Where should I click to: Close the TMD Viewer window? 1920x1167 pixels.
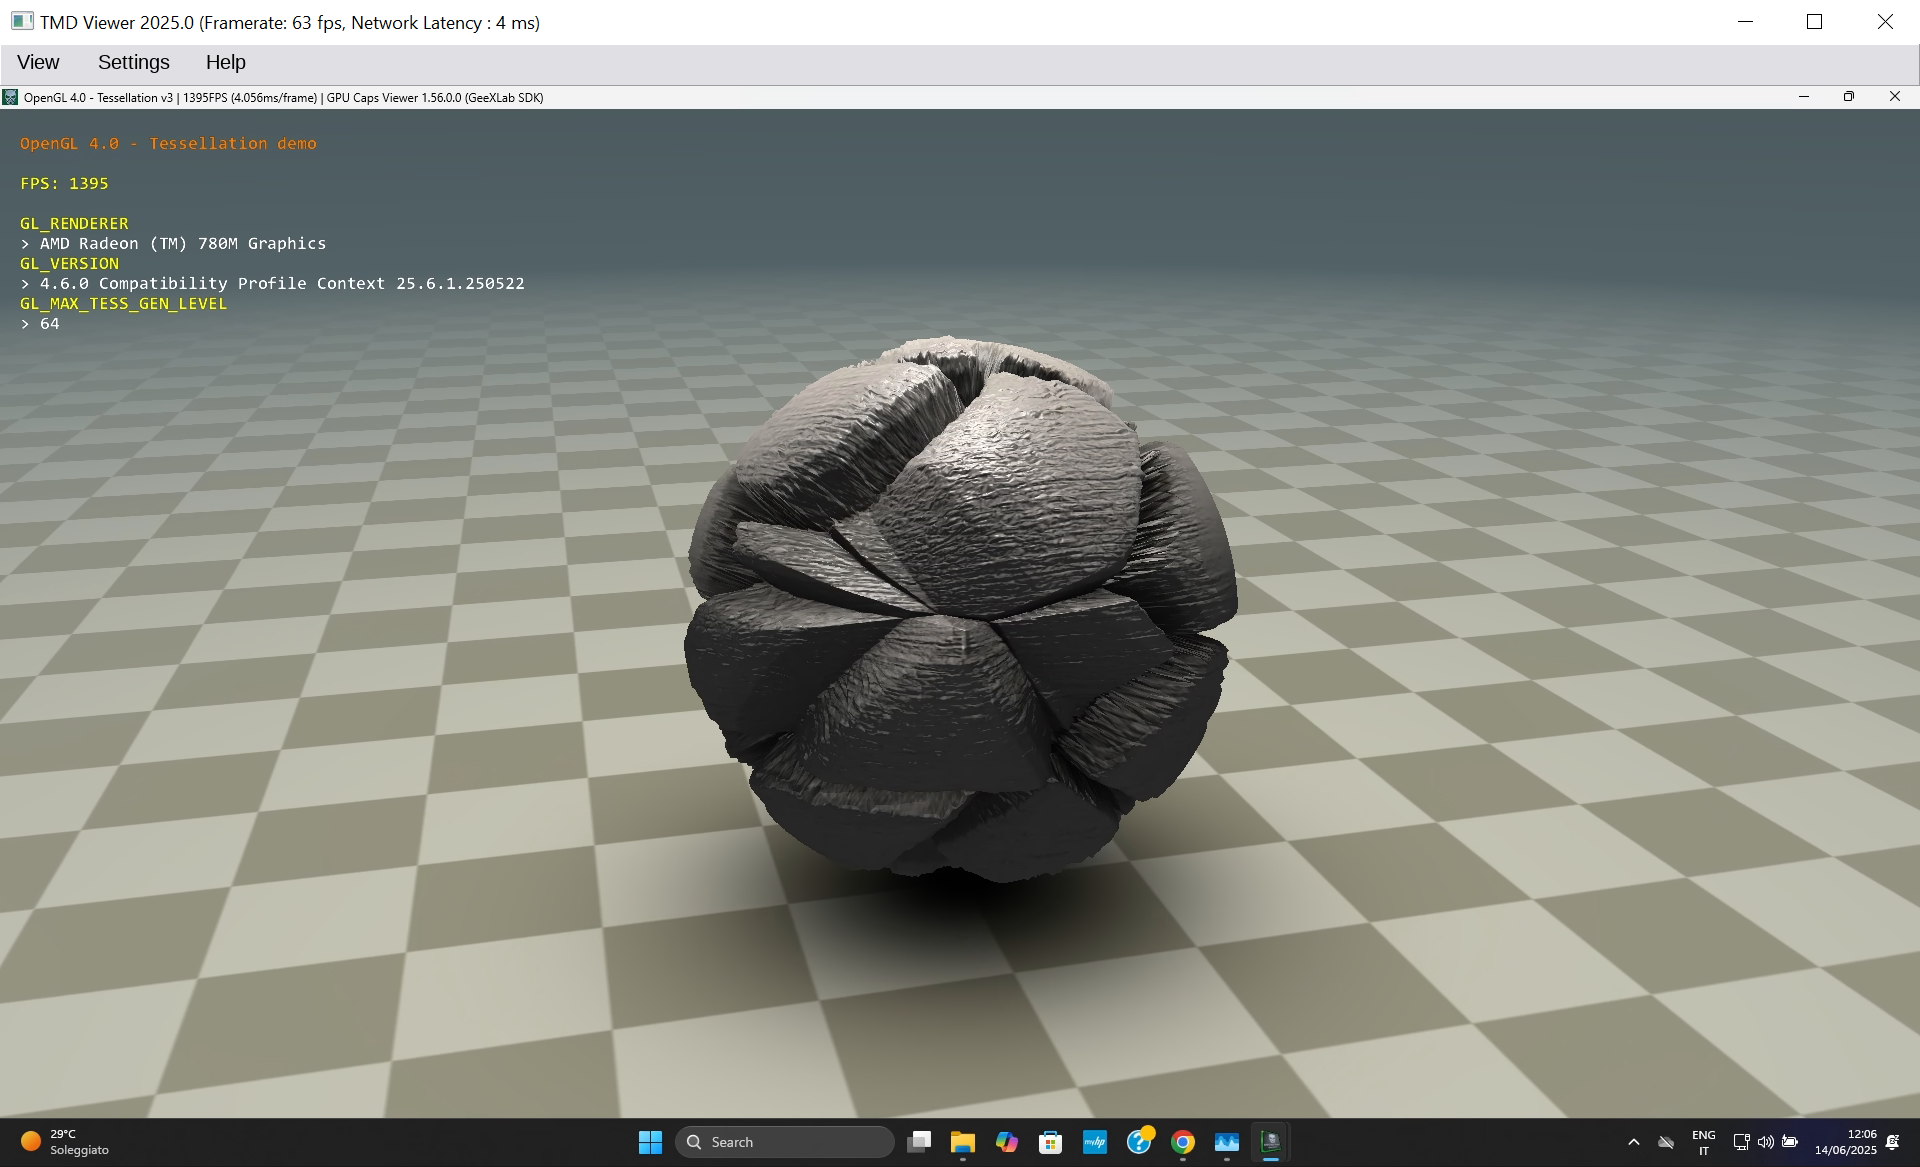pos(1885,22)
